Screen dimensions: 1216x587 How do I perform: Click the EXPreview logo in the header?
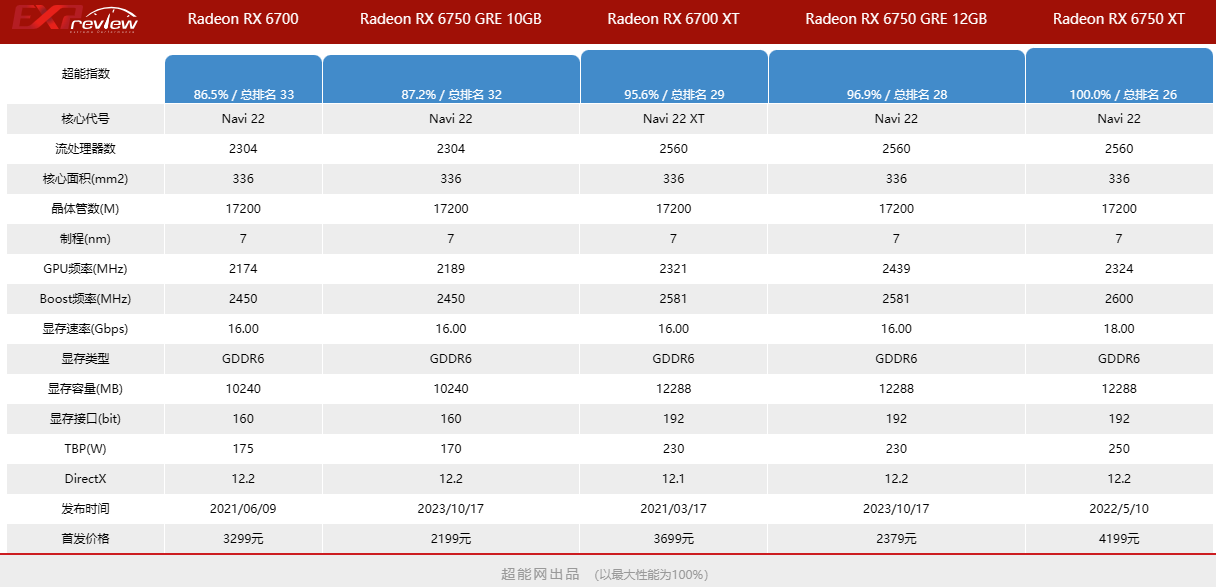pos(75,19)
